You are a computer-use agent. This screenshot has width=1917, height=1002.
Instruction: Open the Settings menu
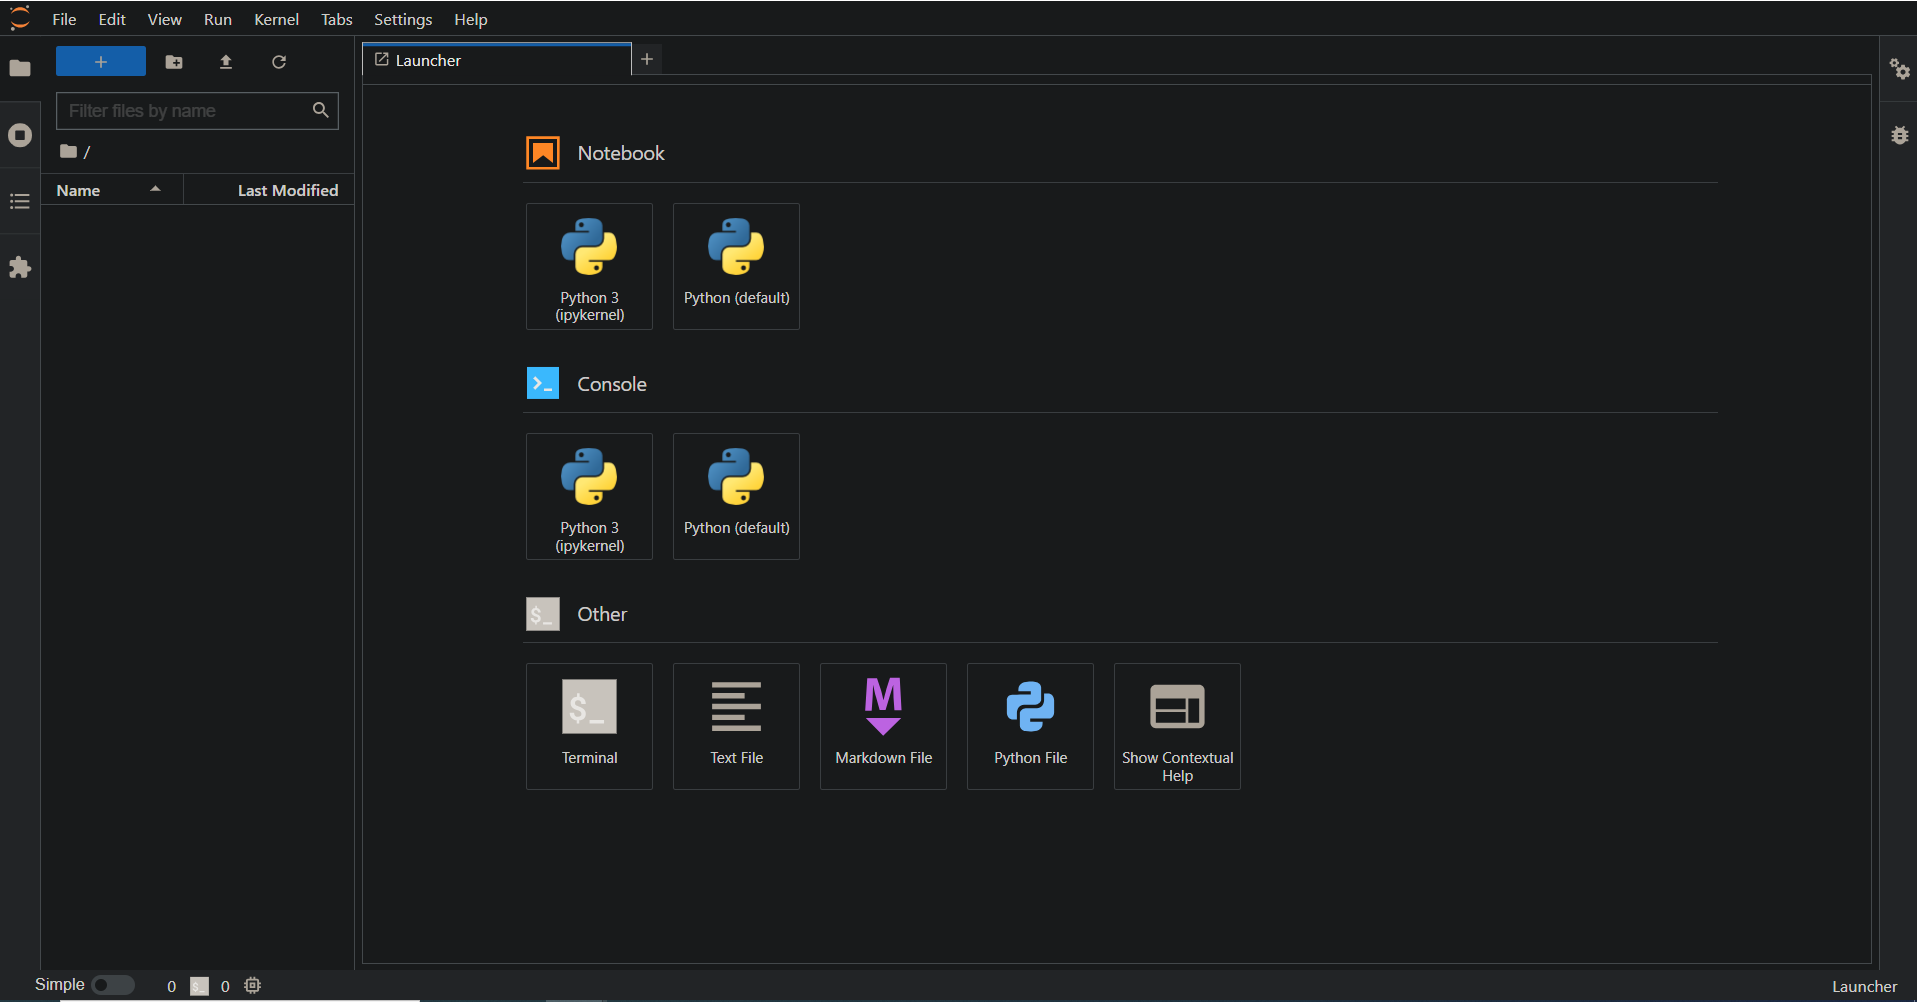tap(402, 19)
